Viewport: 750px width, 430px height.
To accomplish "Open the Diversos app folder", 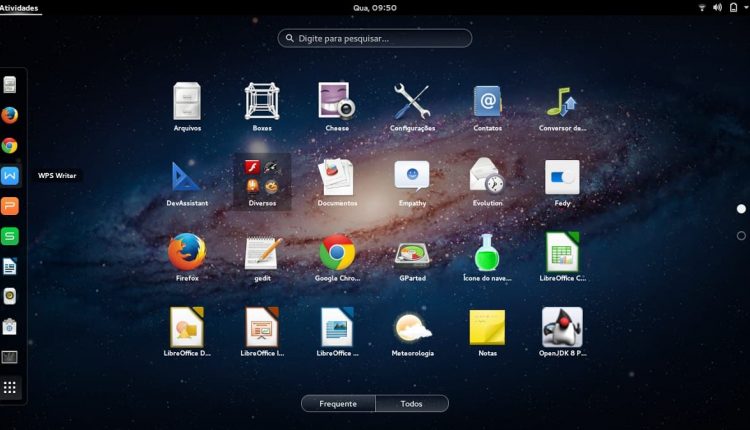I will (x=262, y=182).
